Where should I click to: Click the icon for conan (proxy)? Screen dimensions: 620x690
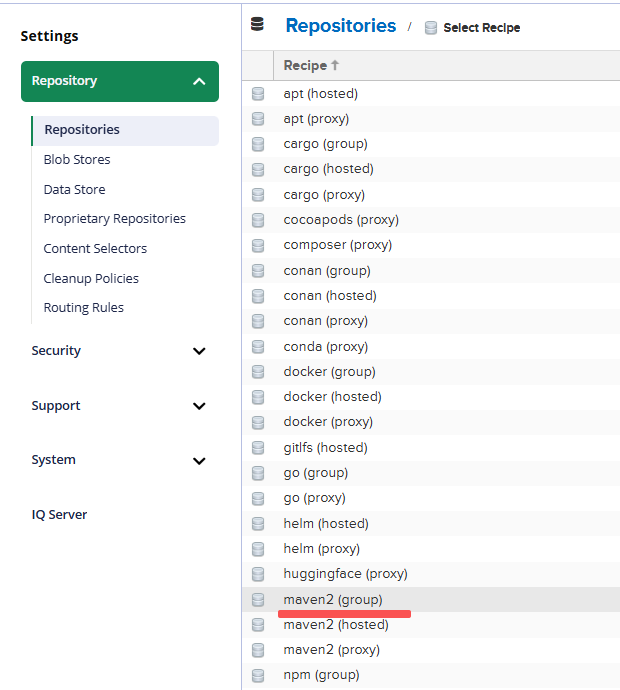258,321
